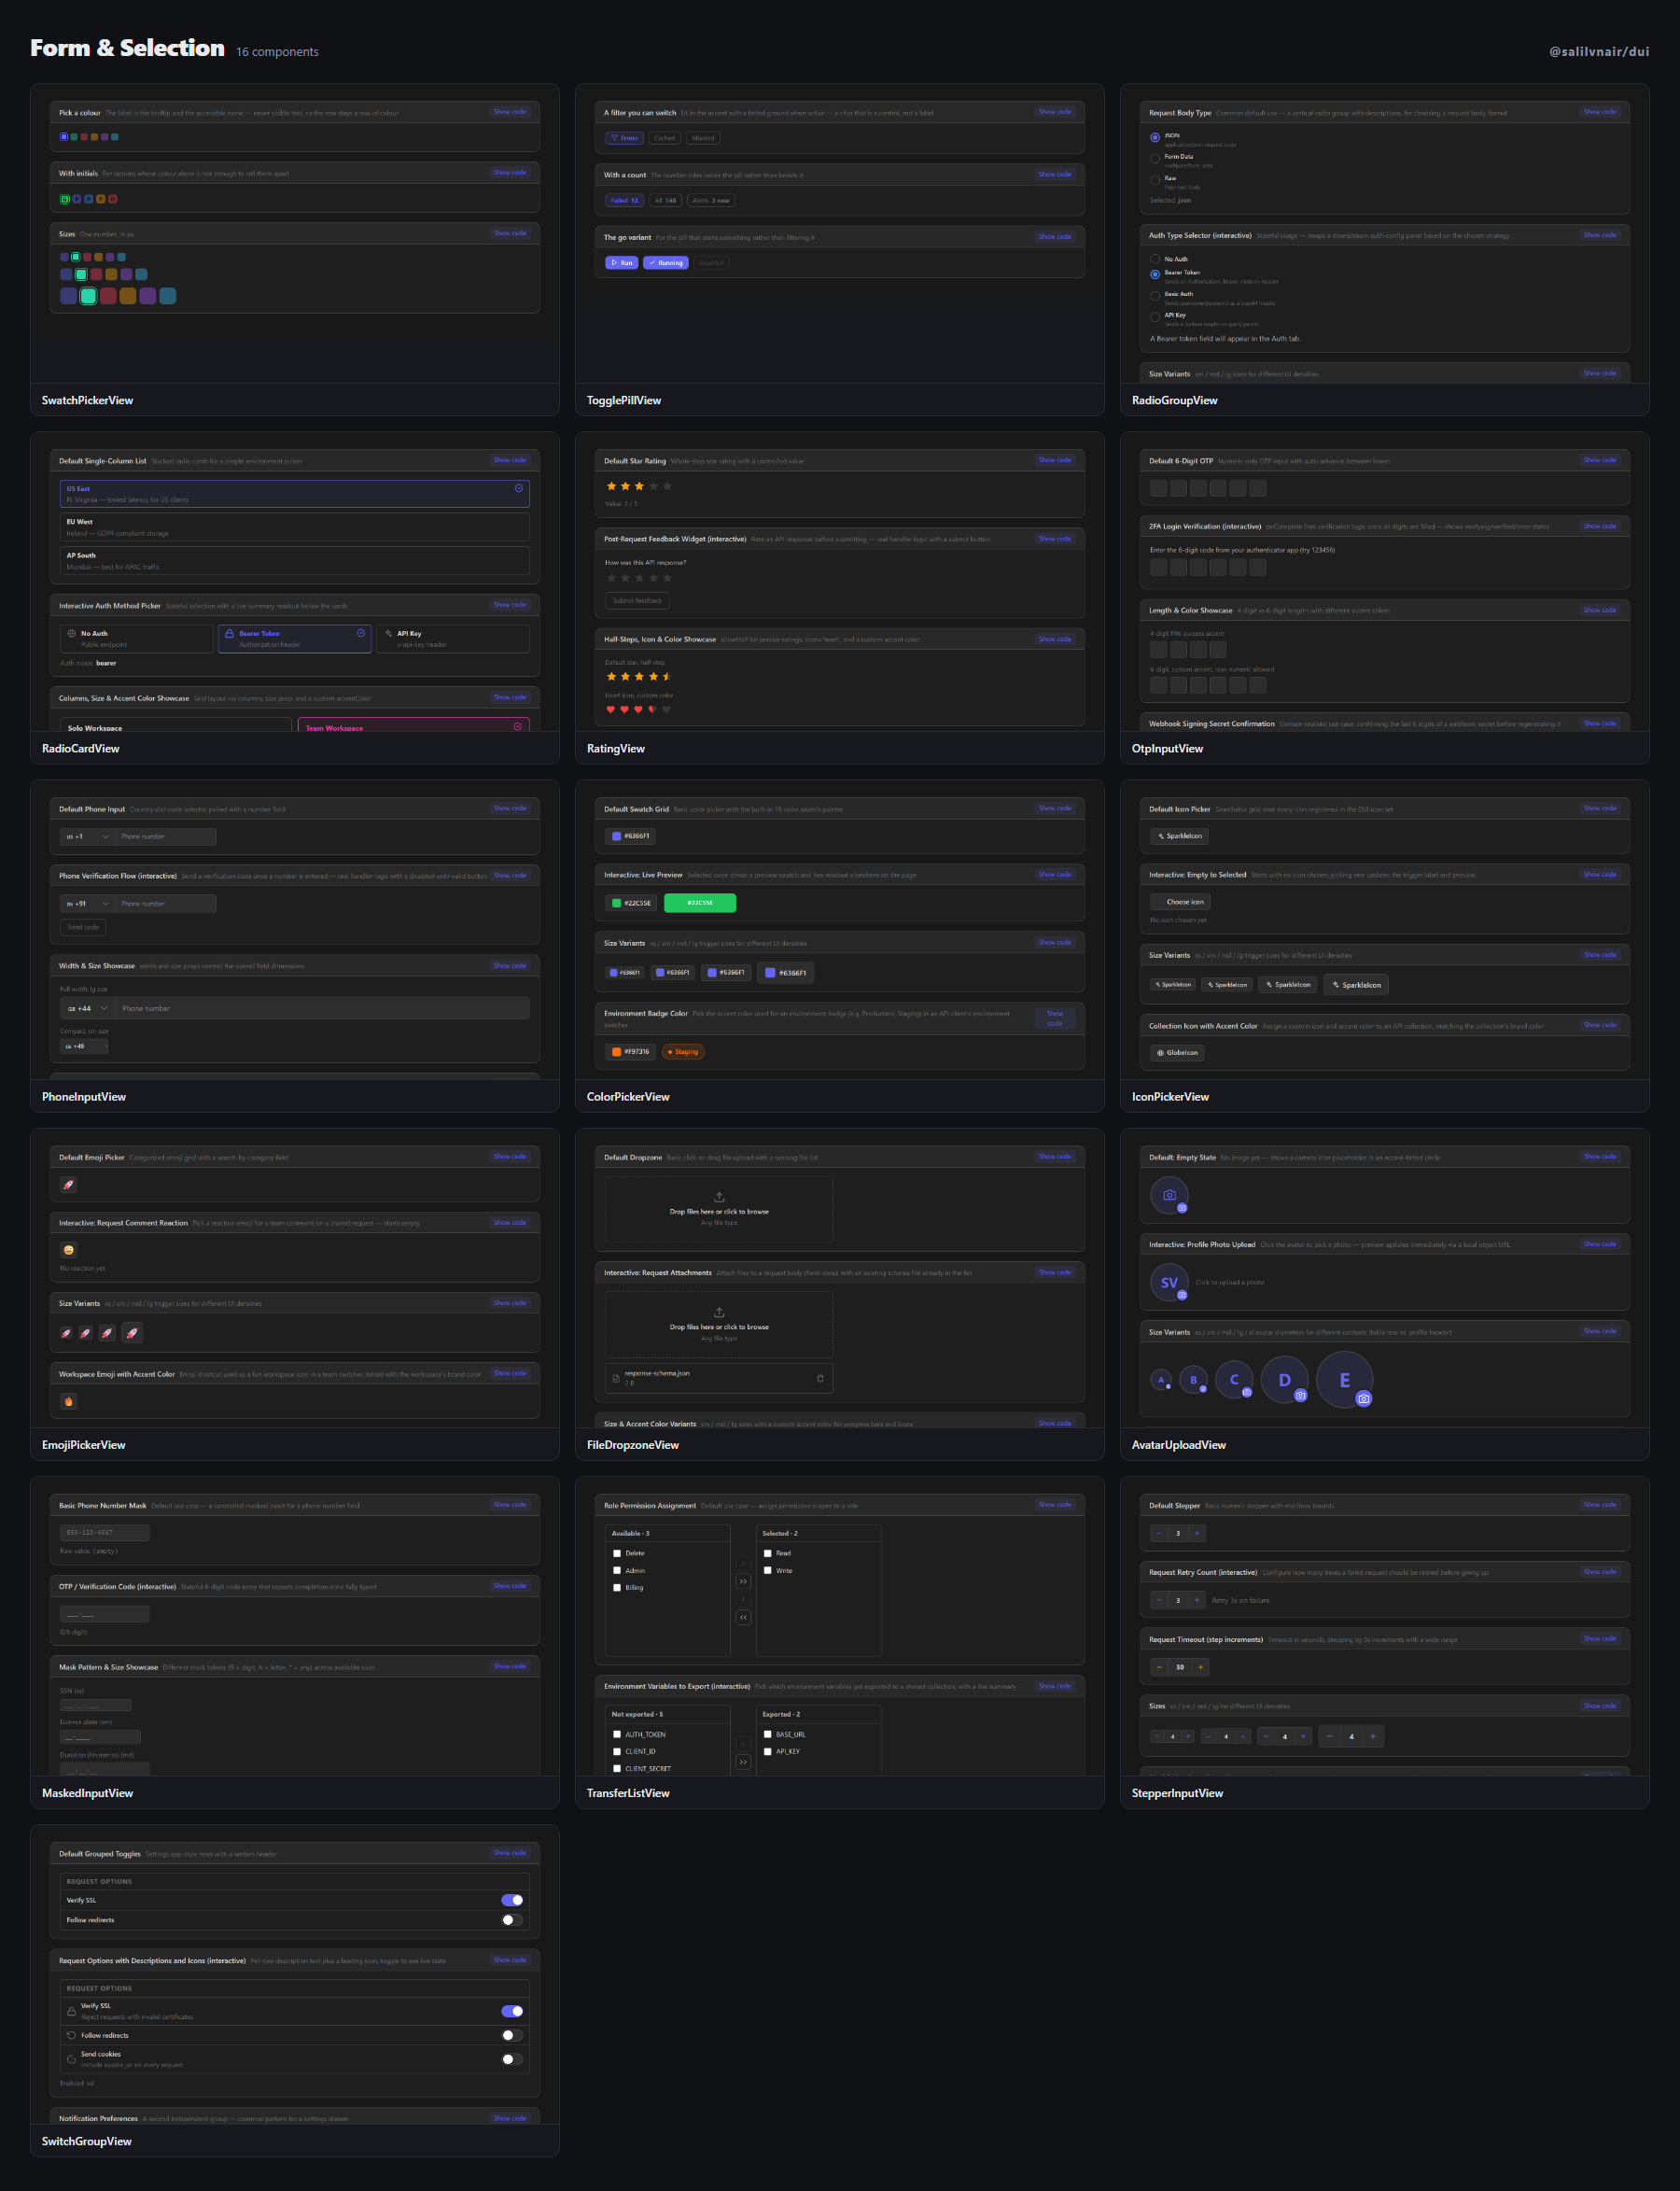Click the SV avatar to upload a photo
This screenshot has width=1680, height=2191.
point(1169,1282)
